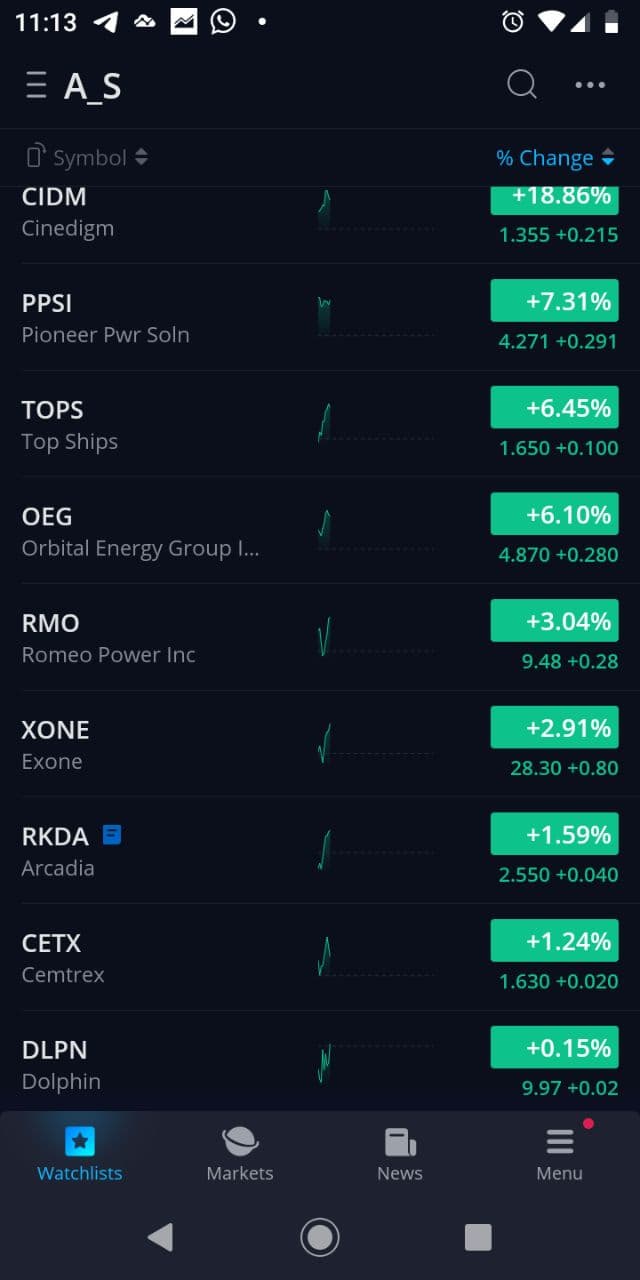Image resolution: width=640 pixels, height=1280 pixels.
Task: Tap the search magnifier icon
Action: [522, 85]
